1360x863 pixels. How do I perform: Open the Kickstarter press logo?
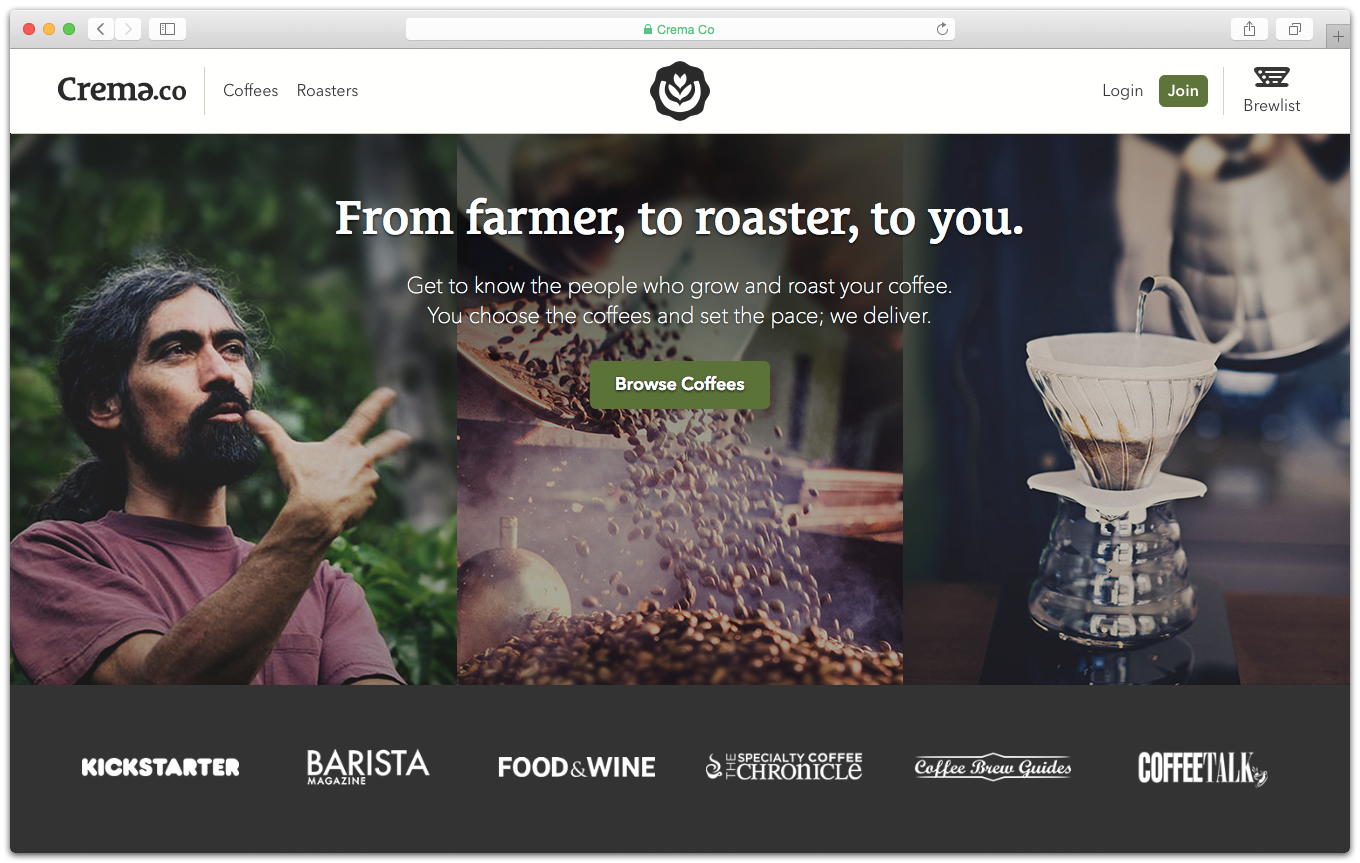[x=161, y=767]
